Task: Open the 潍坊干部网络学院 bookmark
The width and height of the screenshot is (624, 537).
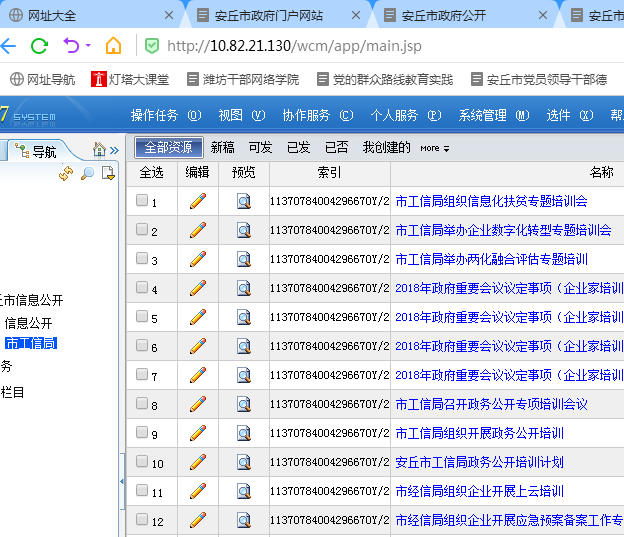Action: [243, 79]
